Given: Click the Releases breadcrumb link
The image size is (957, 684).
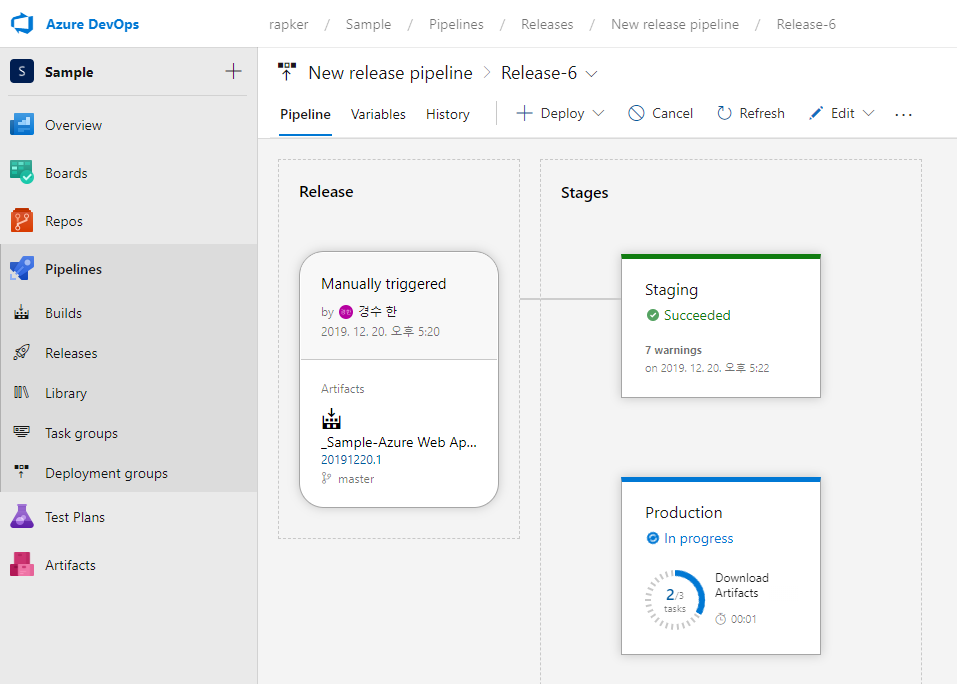Looking at the screenshot, I should click(x=547, y=24).
